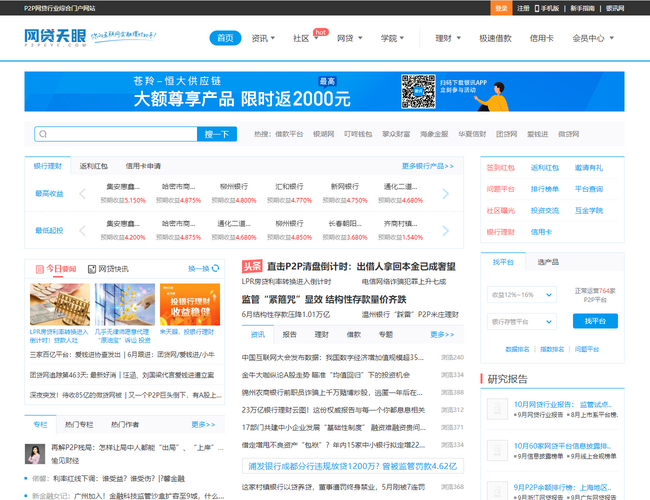Go to next items in 最高收益 row
Viewport: 650px width, 500px height.
446,193
